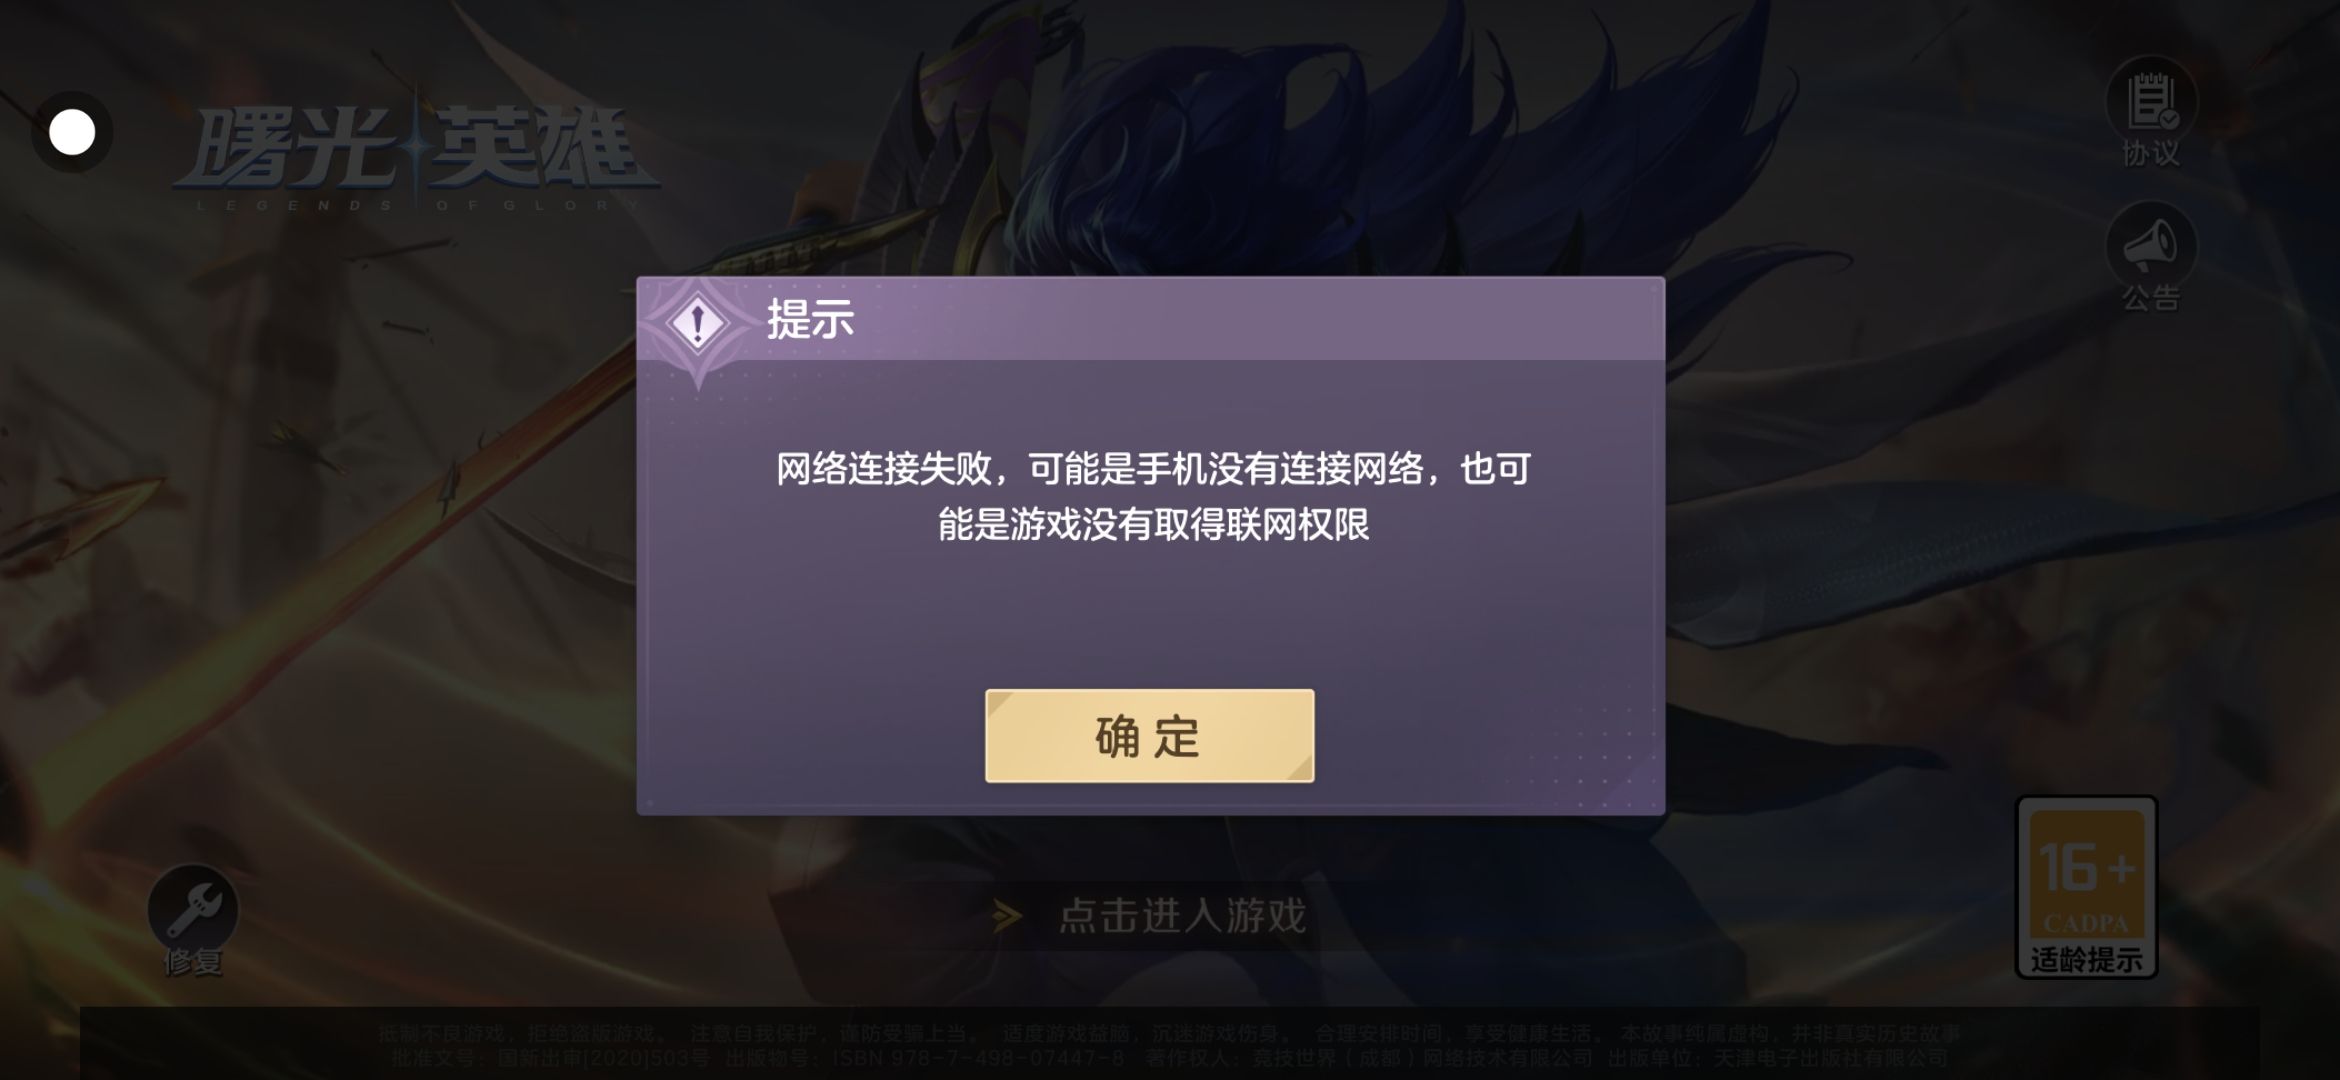Open the 公告 announcement megaphone icon
The height and width of the screenshot is (1080, 2340).
coord(2151,246)
